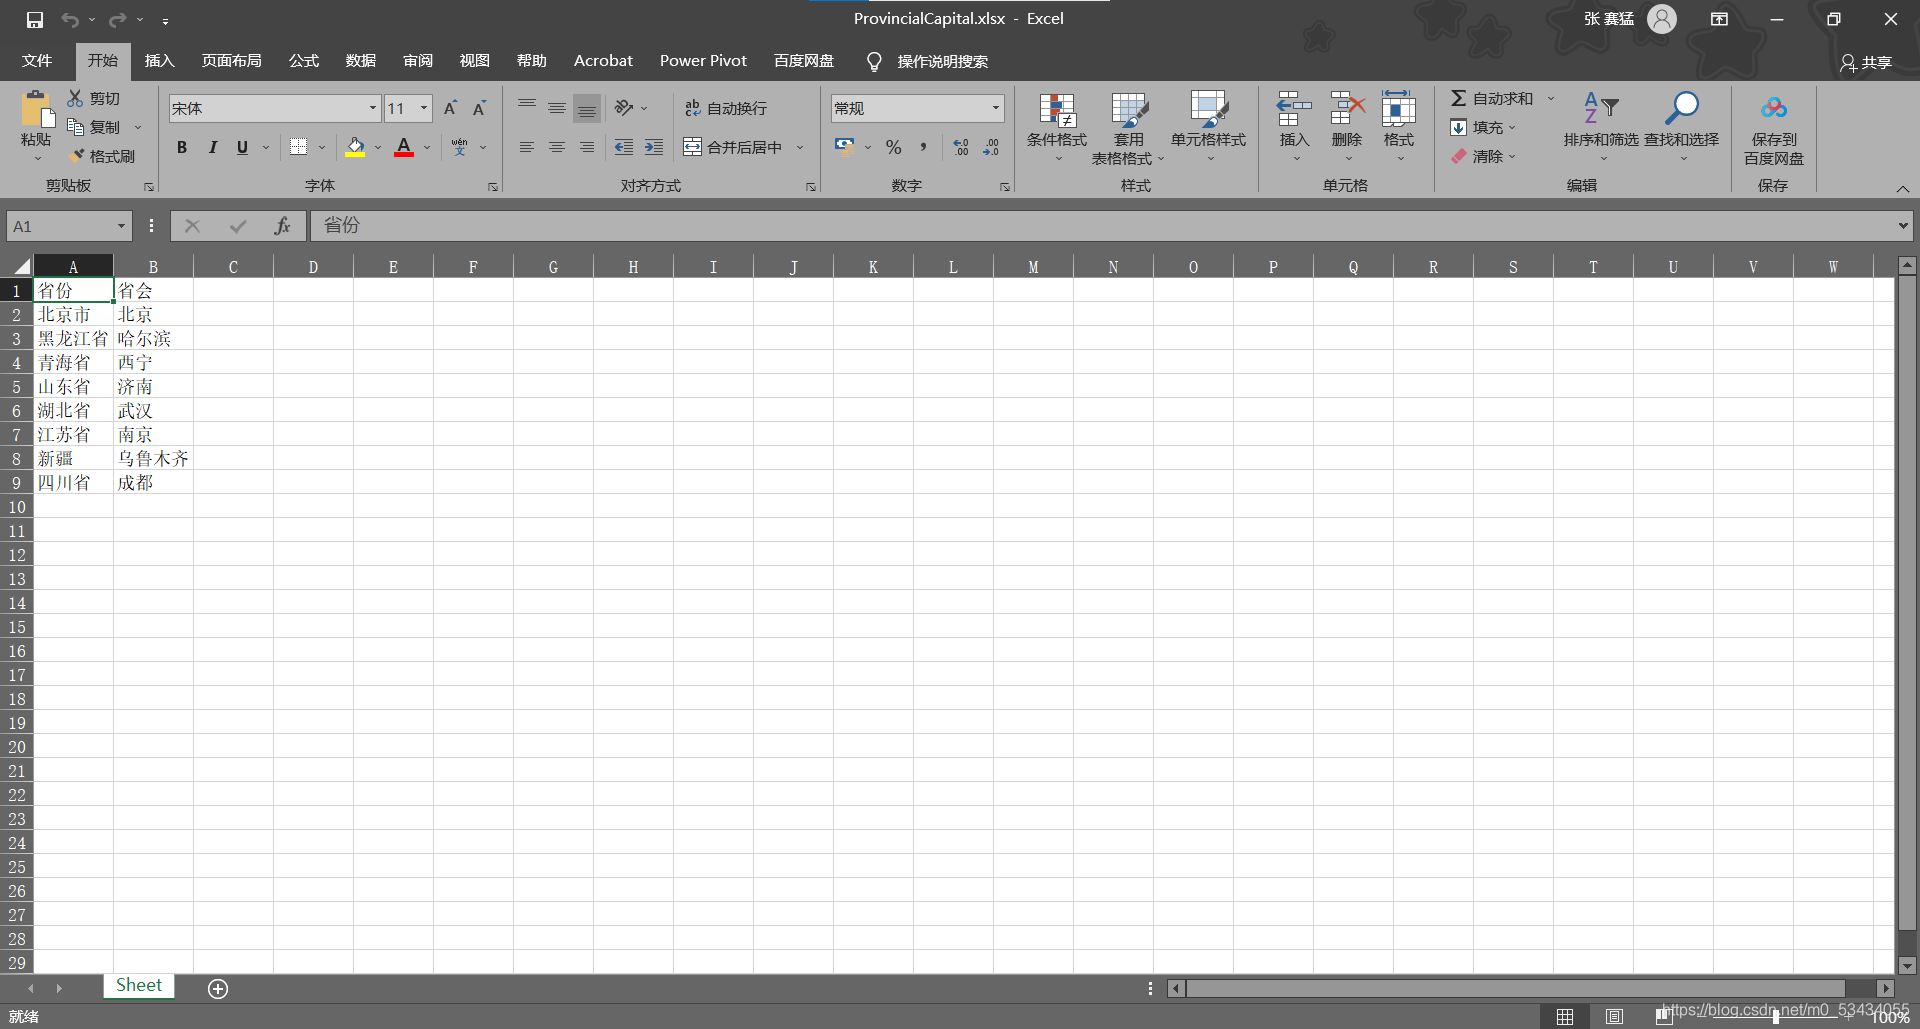1920x1029 pixels.
Task: Collapse the ribbon with the chevron
Action: [1903, 188]
